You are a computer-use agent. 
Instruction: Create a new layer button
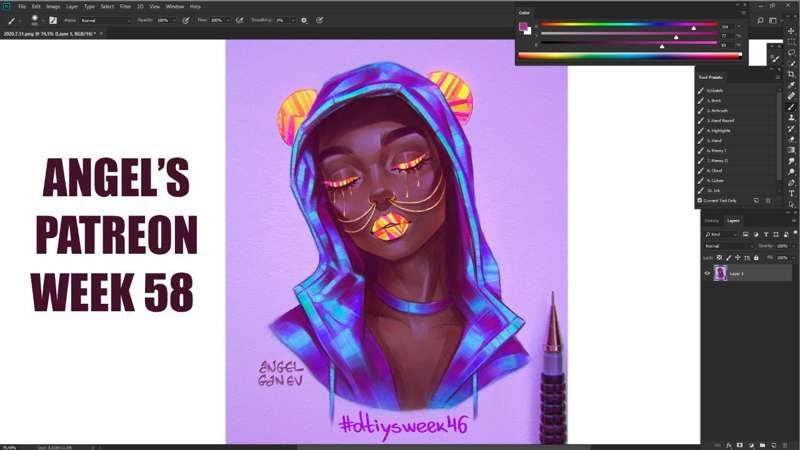[773, 445]
